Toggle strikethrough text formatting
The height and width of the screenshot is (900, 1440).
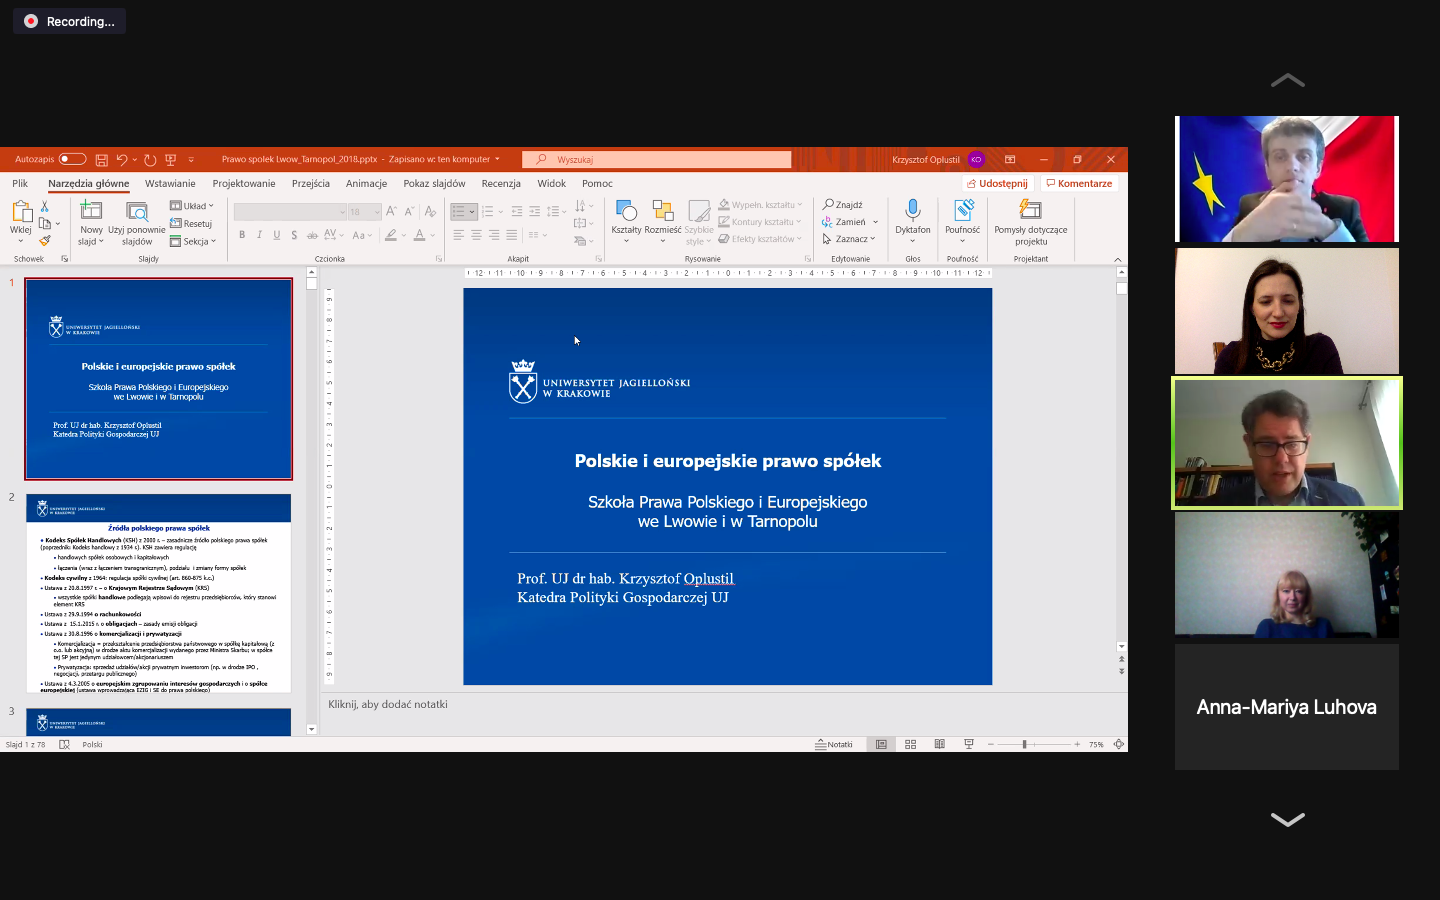[312, 235]
